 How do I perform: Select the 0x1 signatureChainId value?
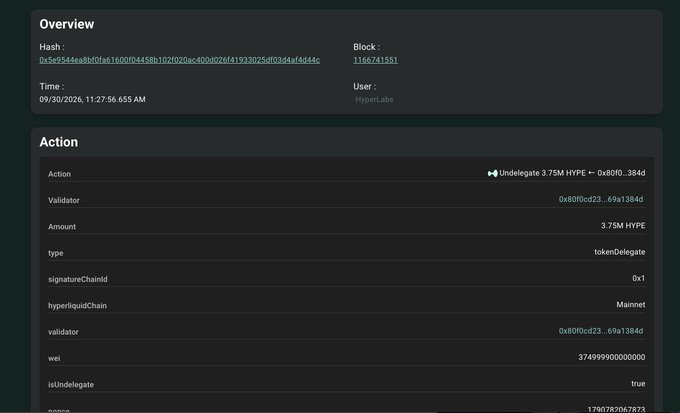click(x=638, y=278)
